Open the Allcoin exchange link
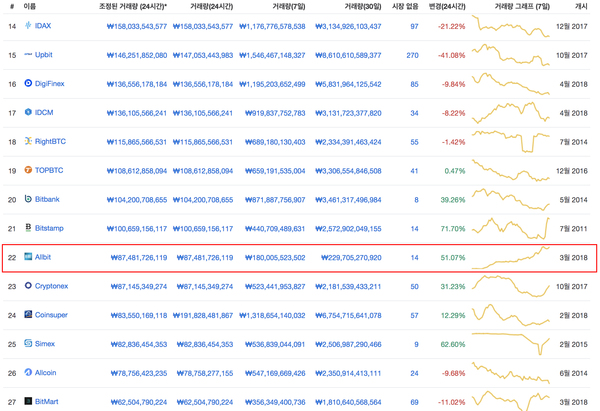This screenshot has height=411, width=600. pos(46,372)
